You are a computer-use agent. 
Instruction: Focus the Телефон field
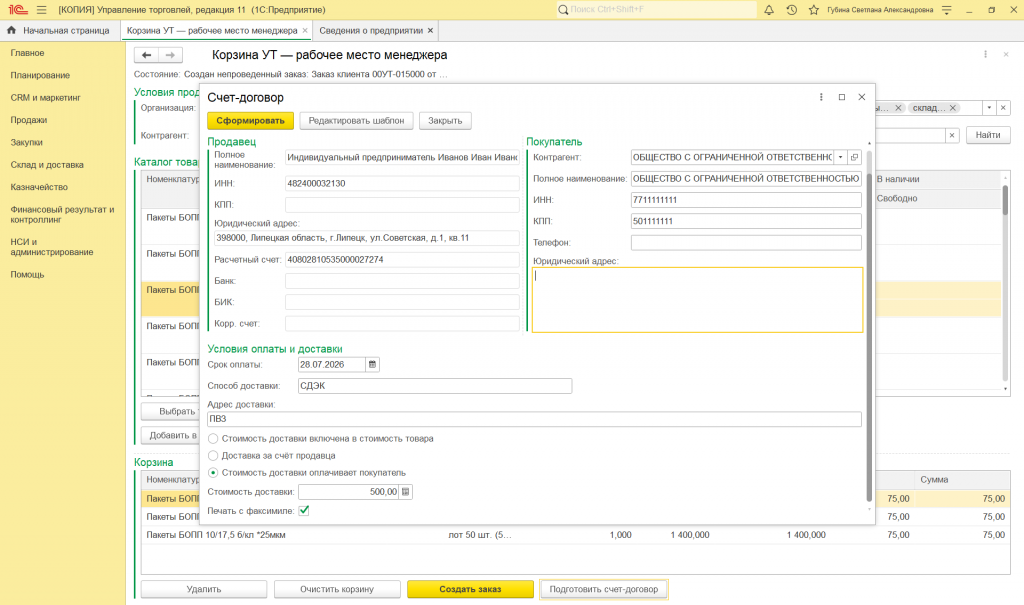pos(746,242)
